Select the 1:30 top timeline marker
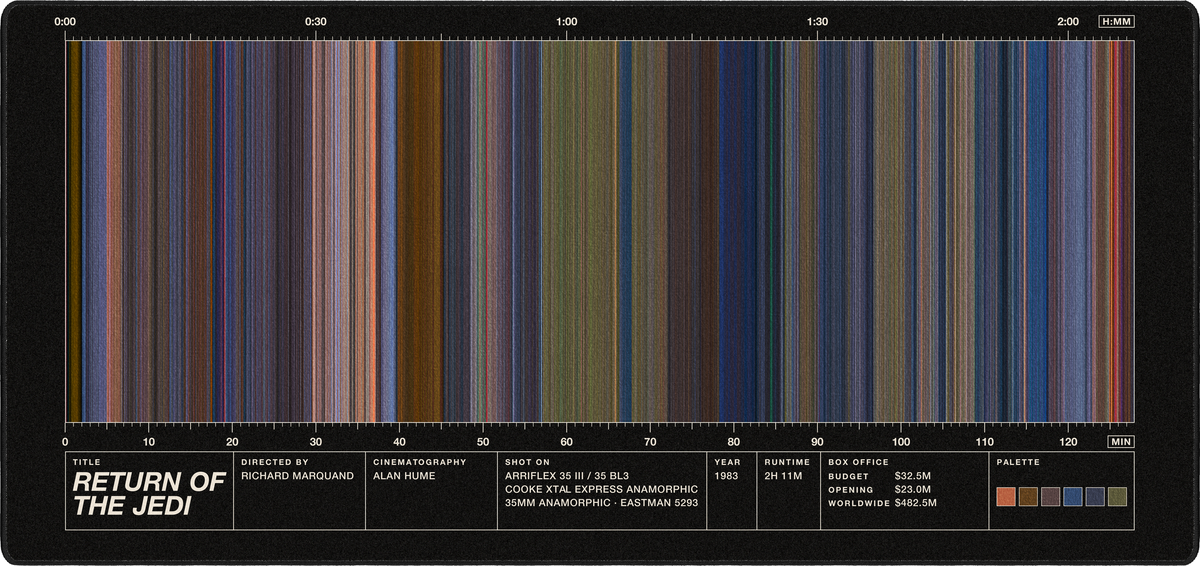1200x566 pixels. 817,21
